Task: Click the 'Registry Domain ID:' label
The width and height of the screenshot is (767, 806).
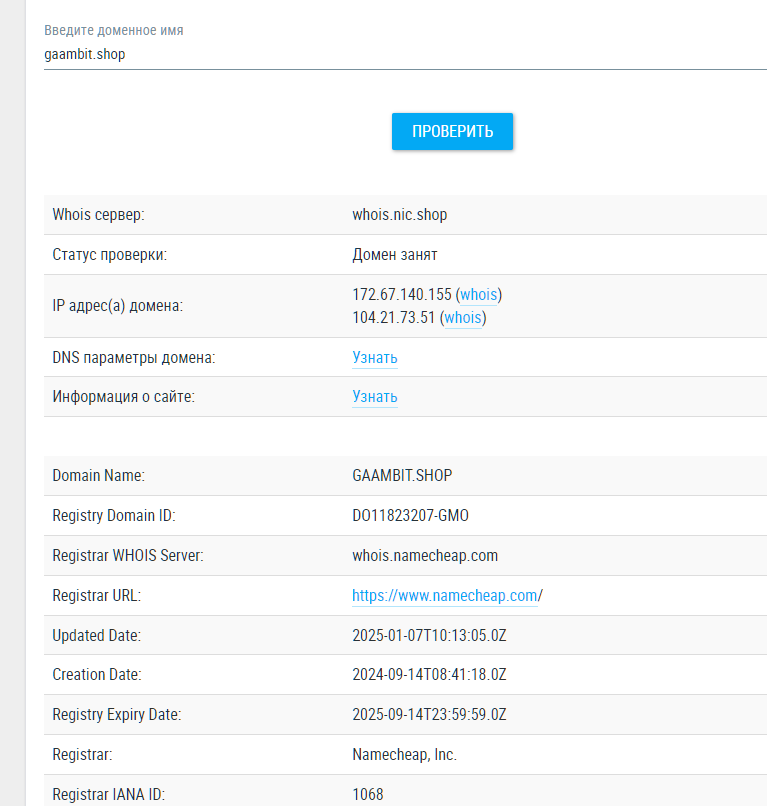Action: click(114, 515)
